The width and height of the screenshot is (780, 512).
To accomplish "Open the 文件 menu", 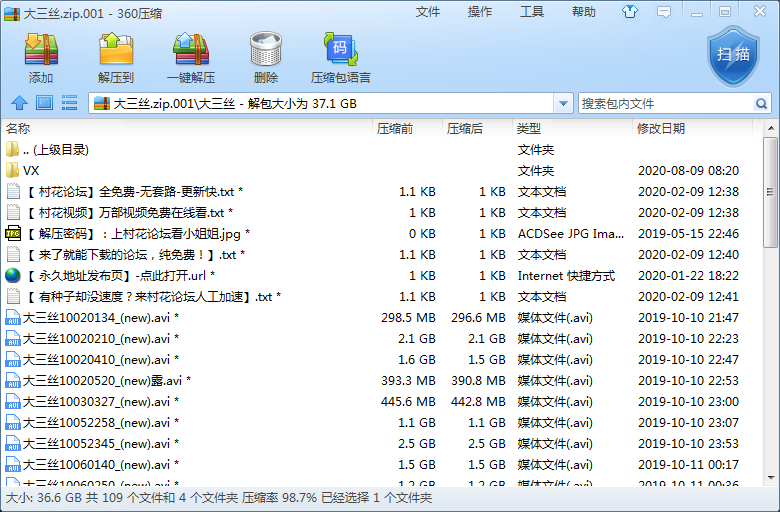I will coord(428,12).
